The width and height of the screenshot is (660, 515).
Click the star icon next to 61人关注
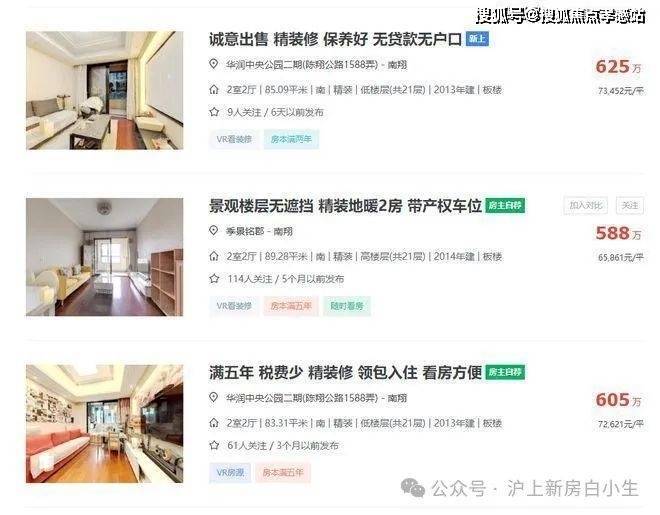214,445
